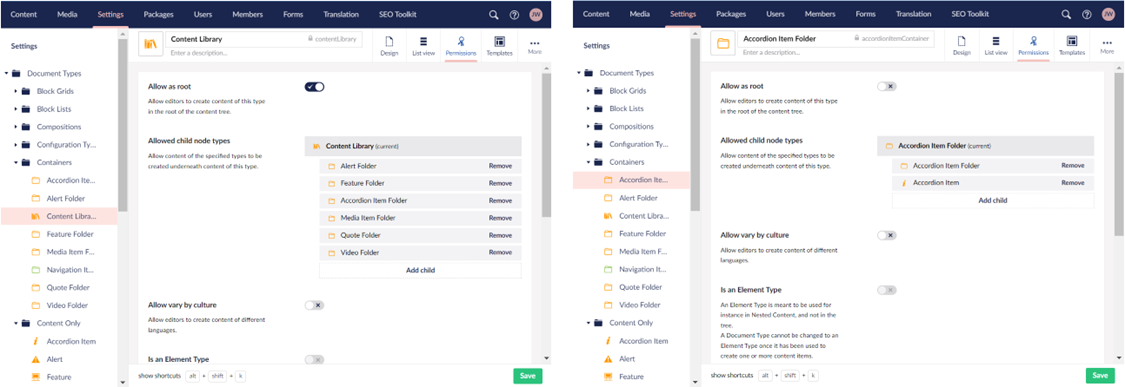
Task: Expand Block Lists in left window tree
Action: coord(16,109)
